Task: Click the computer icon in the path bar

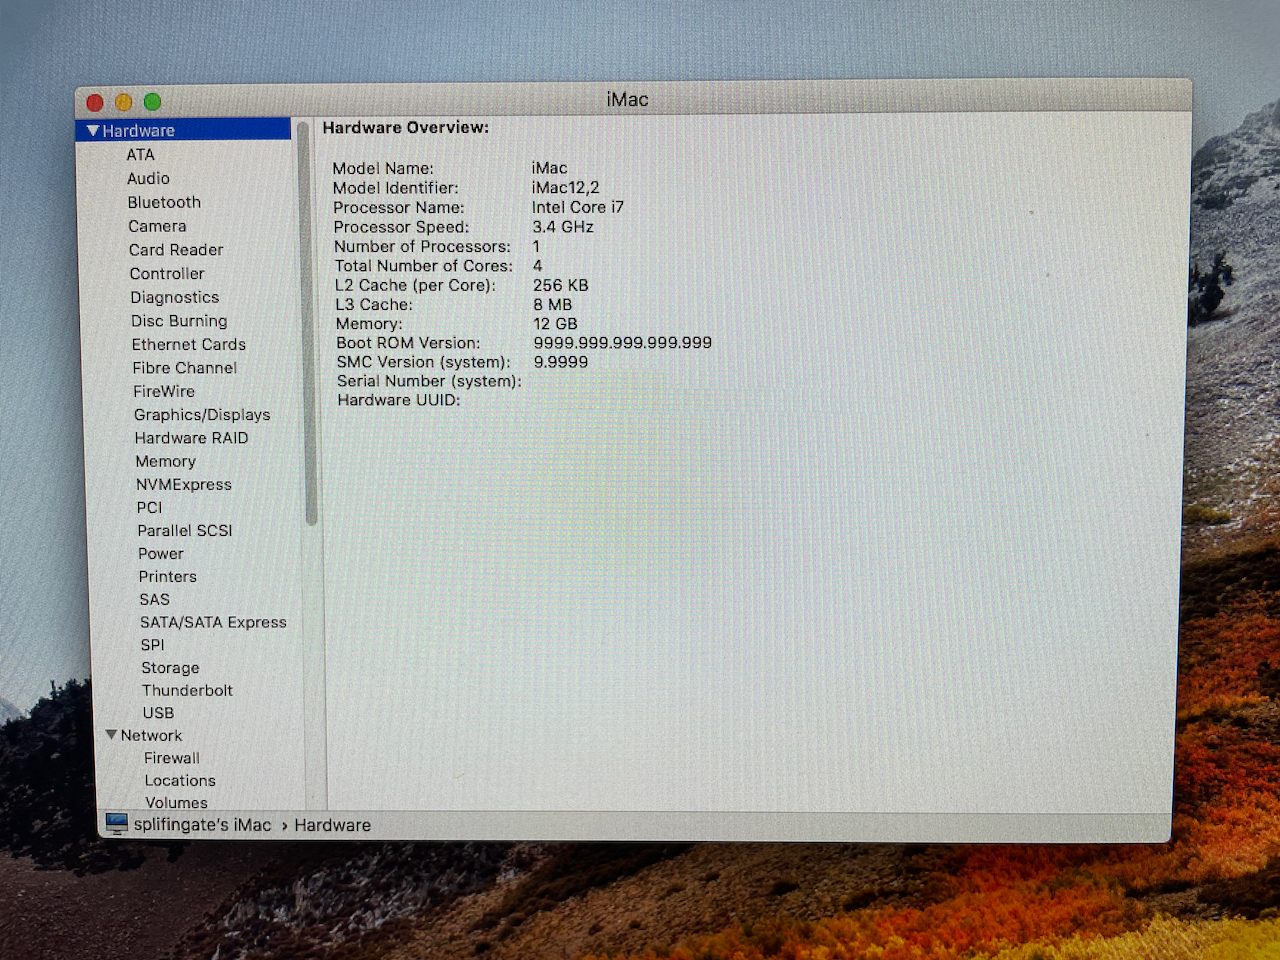Action: click(117, 824)
